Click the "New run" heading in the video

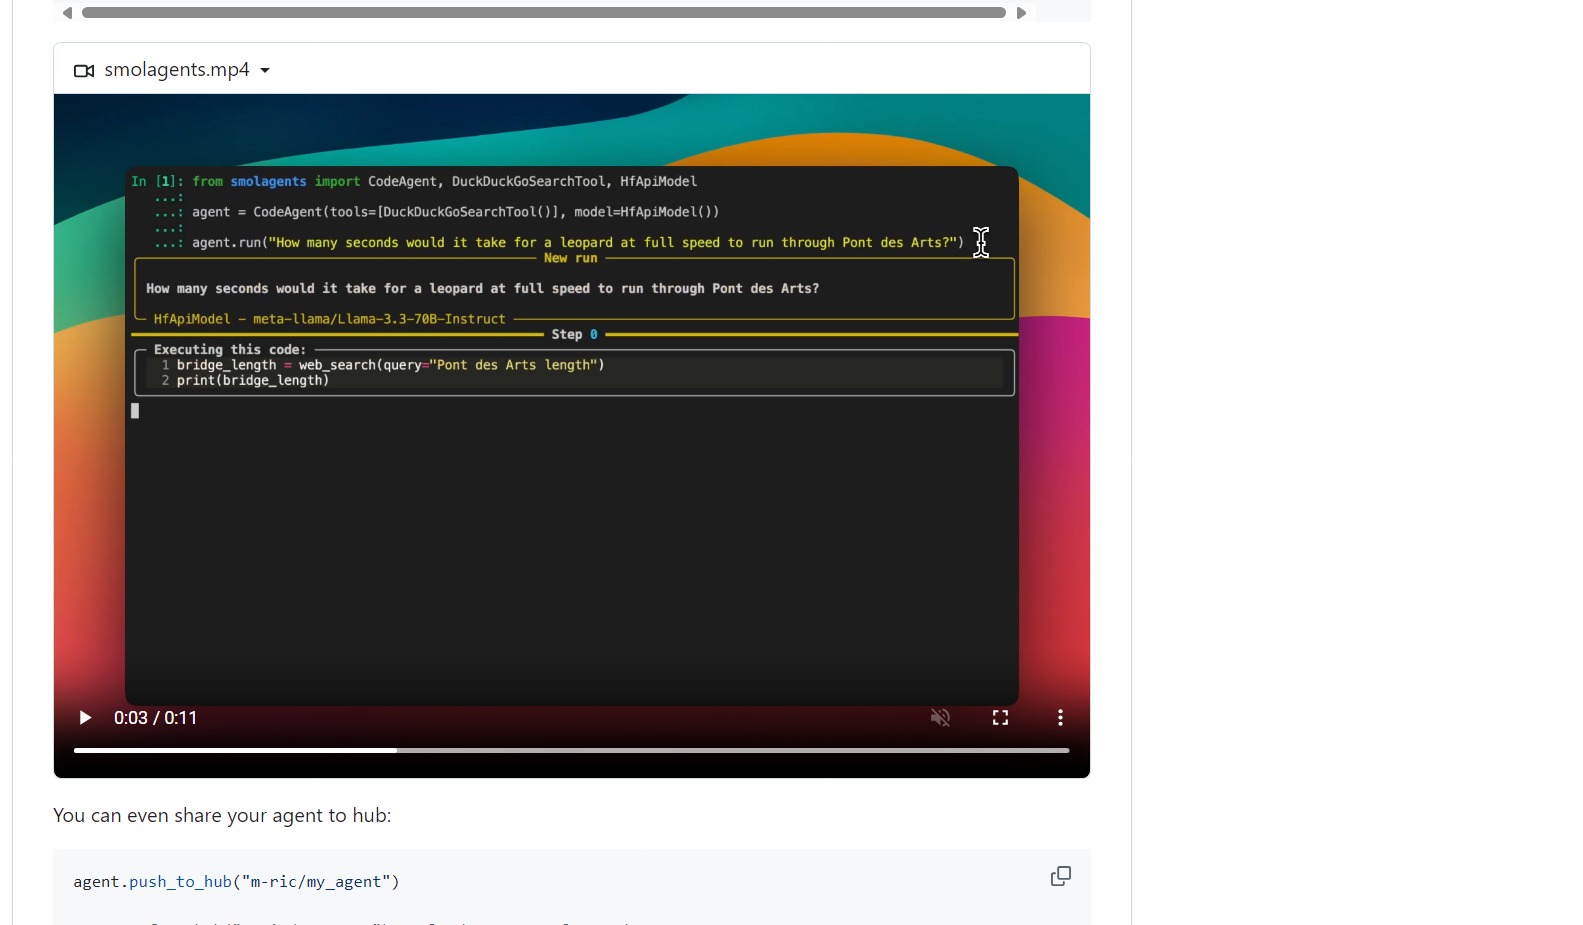click(x=570, y=258)
